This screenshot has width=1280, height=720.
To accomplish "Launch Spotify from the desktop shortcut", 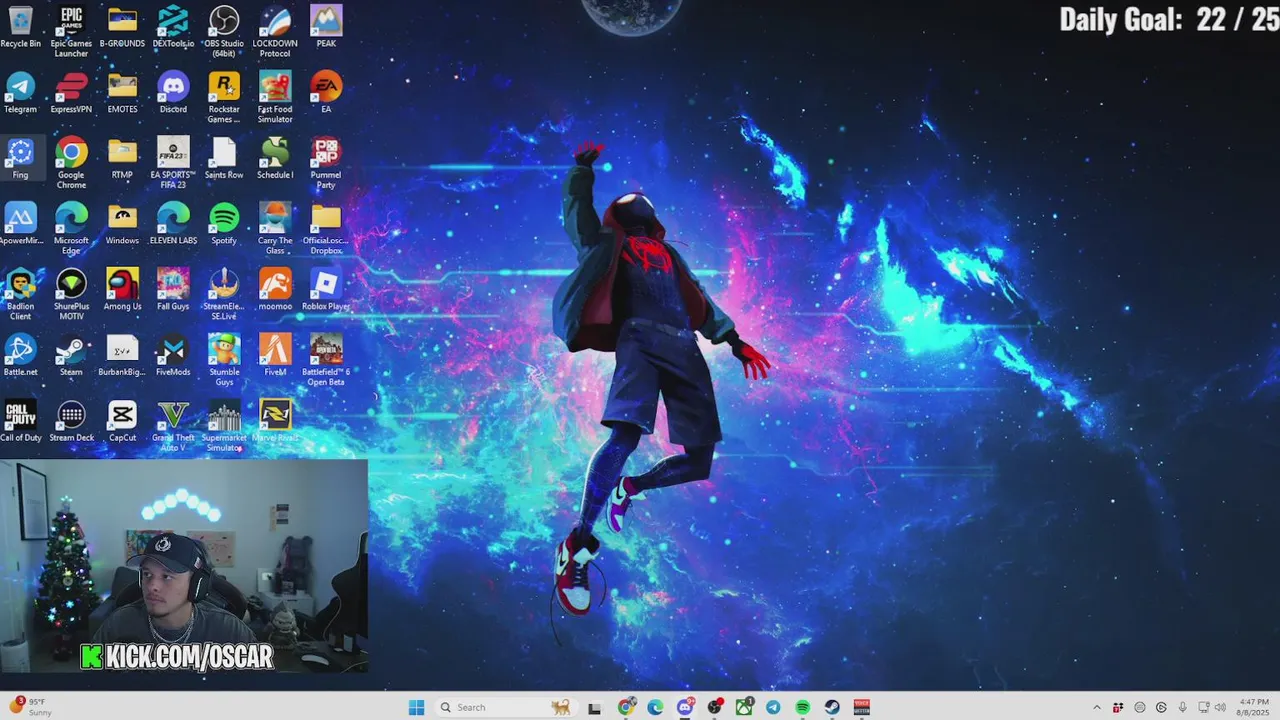I will coord(224,224).
